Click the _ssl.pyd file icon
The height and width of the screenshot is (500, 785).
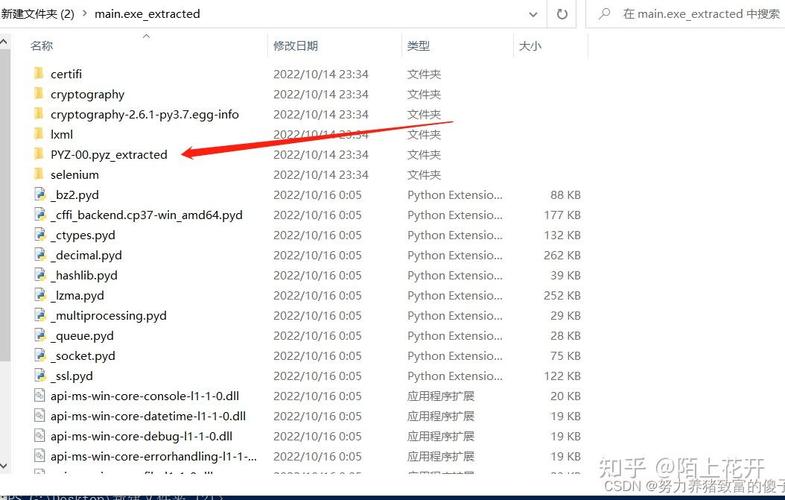(40, 375)
